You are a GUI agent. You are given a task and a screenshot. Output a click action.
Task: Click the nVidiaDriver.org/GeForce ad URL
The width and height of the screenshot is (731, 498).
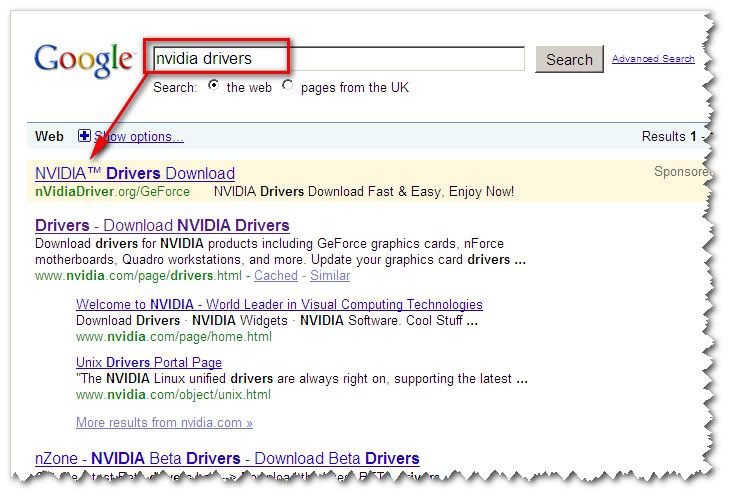click(112, 191)
